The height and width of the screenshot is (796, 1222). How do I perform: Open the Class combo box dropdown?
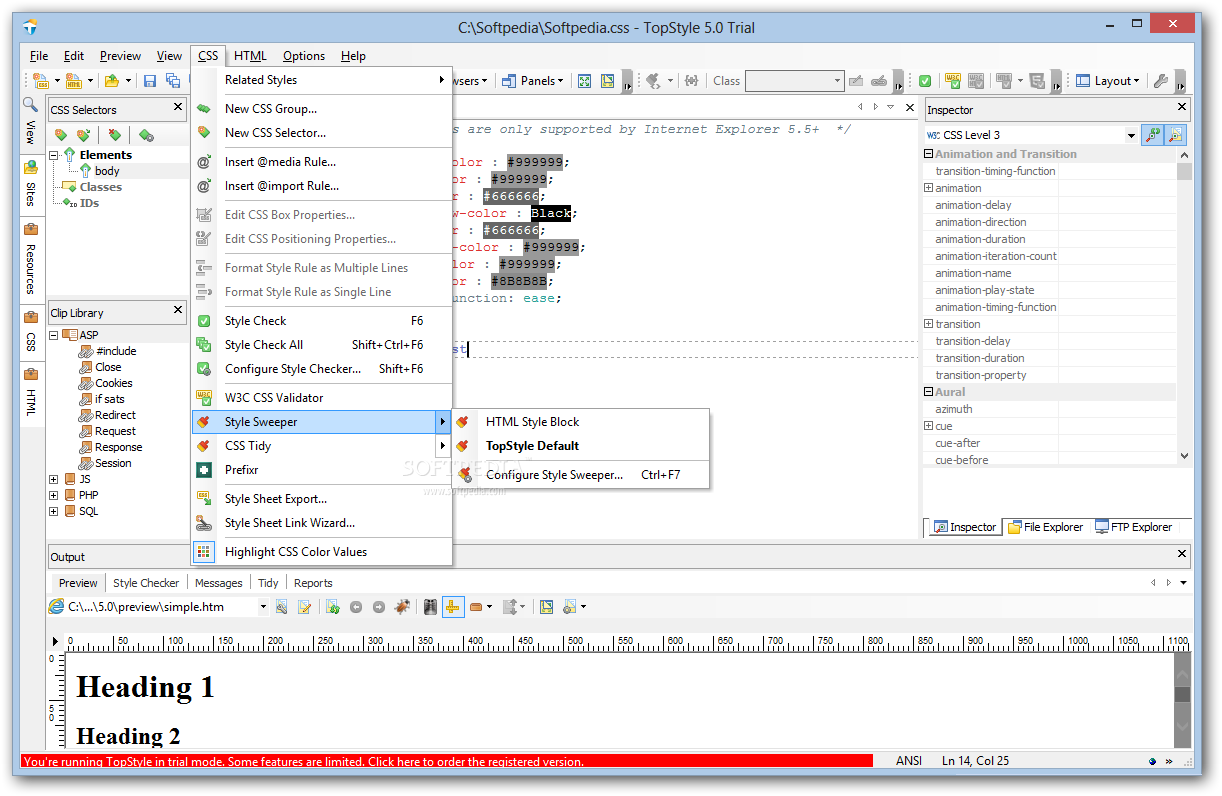click(838, 81)
